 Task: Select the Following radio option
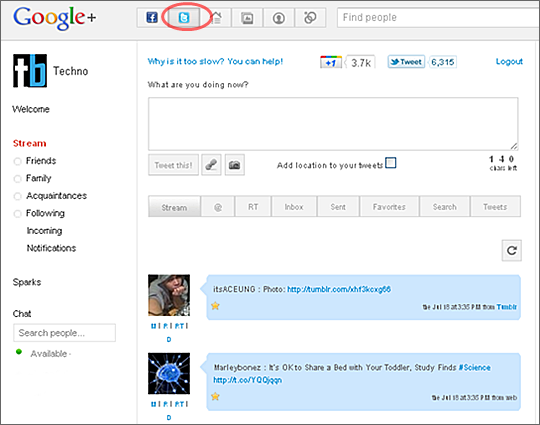click(x=17, y=214)
